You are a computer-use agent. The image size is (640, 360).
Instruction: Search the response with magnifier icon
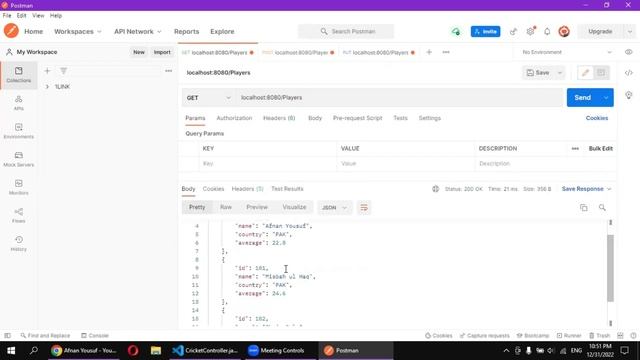point(602,207)
